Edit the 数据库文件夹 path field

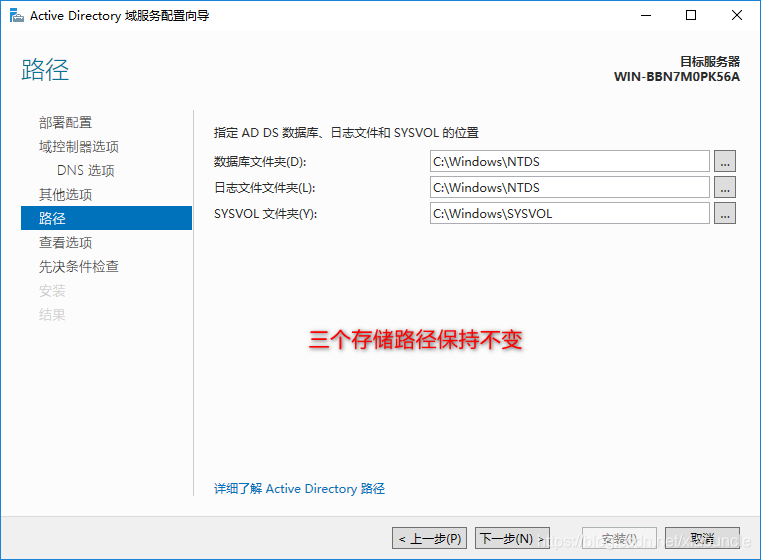tap(570, 161)
